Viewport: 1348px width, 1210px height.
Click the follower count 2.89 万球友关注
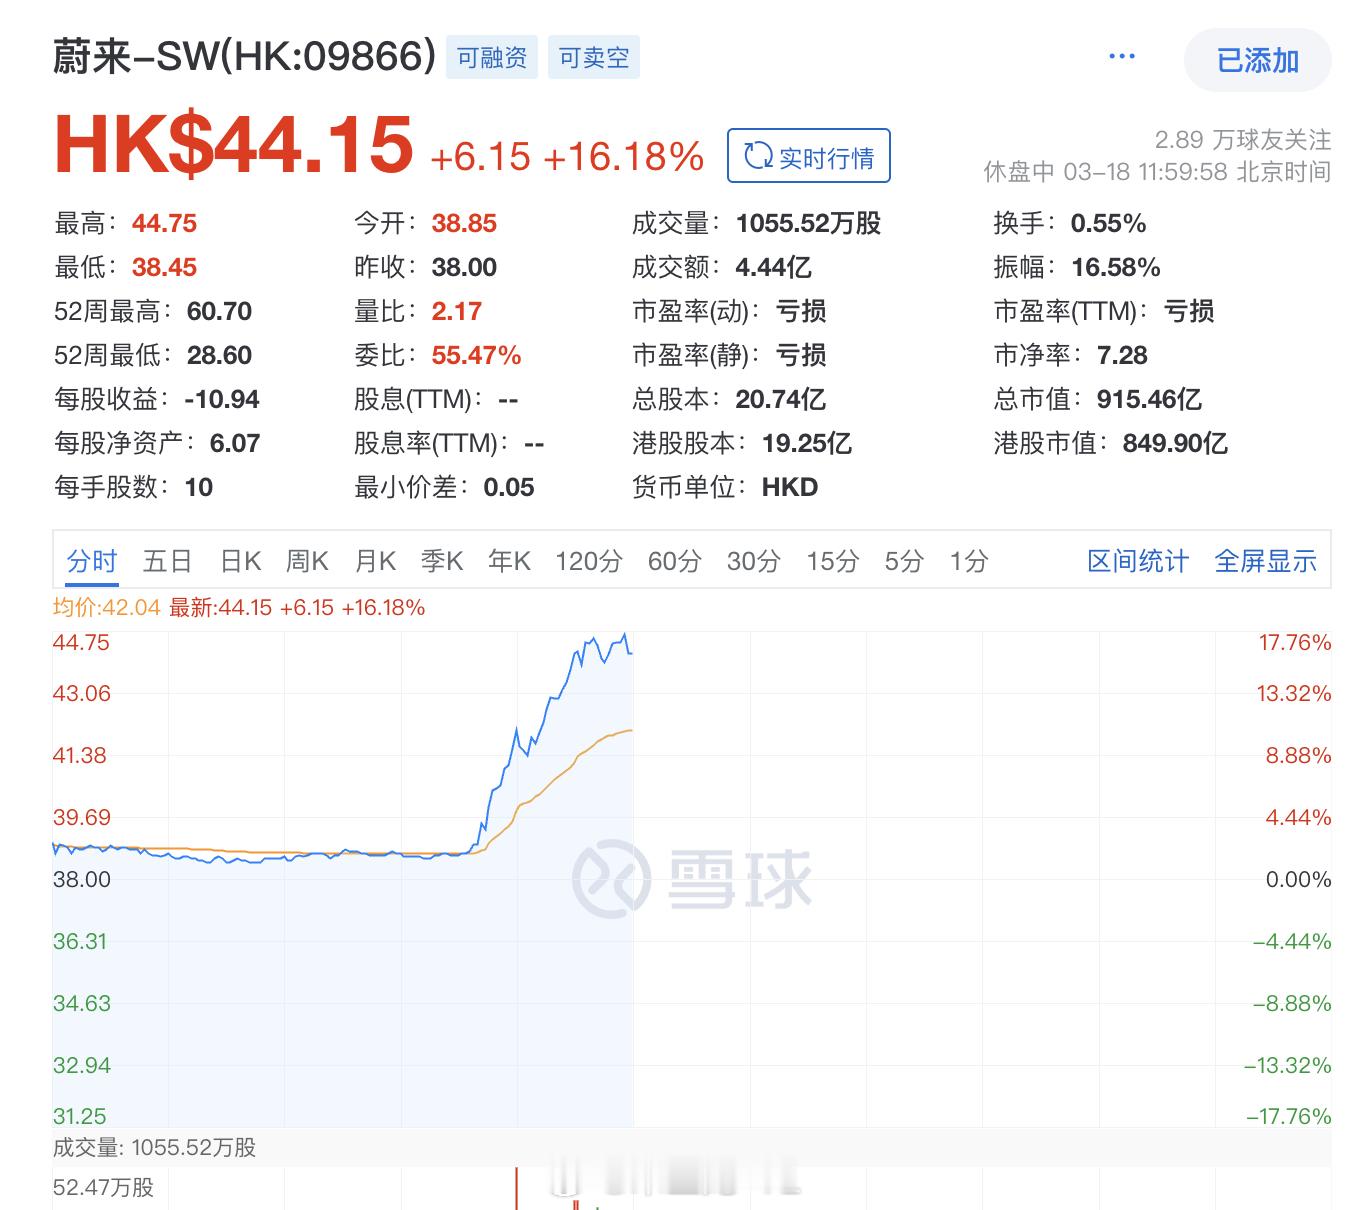[x=1243, y=139]
